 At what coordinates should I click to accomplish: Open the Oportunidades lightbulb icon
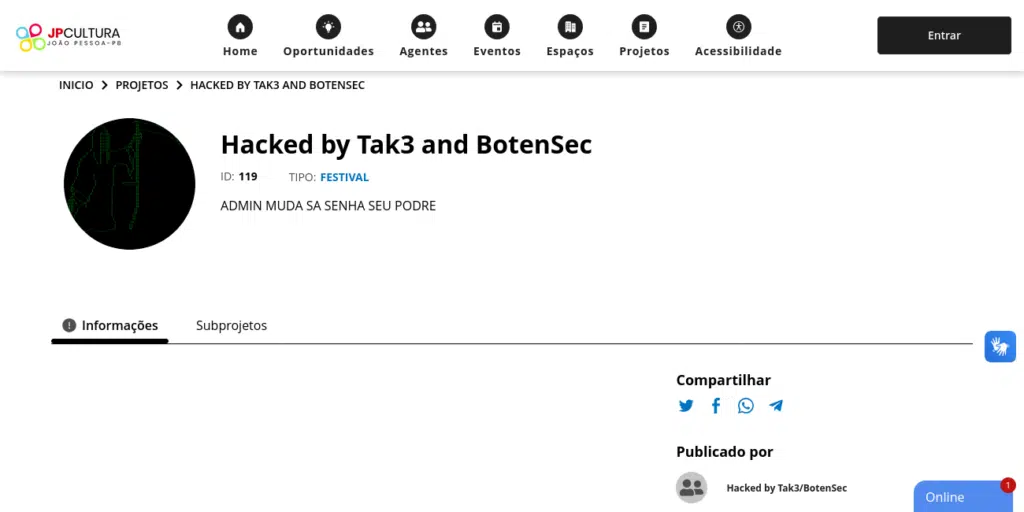coord(328,27)
